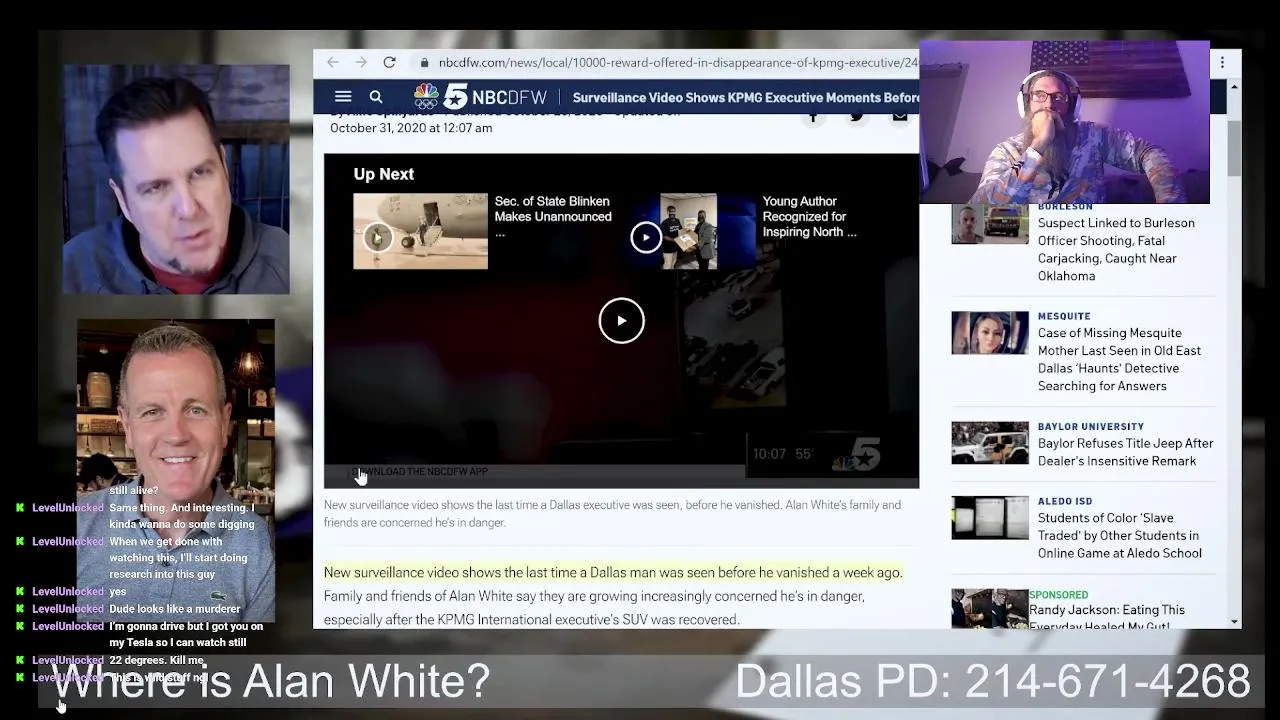Click the video caption text below player
Image resolution: width=1280 pixels, height=720 pixels.
[x=612, y=513]
